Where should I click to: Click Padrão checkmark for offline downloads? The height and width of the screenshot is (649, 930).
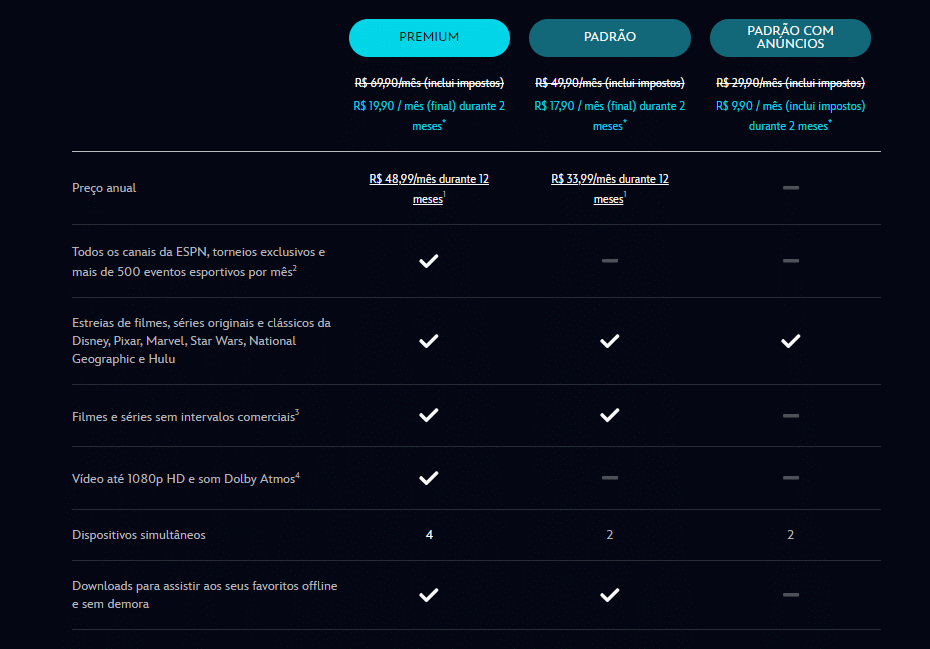[x=610, y=595]
